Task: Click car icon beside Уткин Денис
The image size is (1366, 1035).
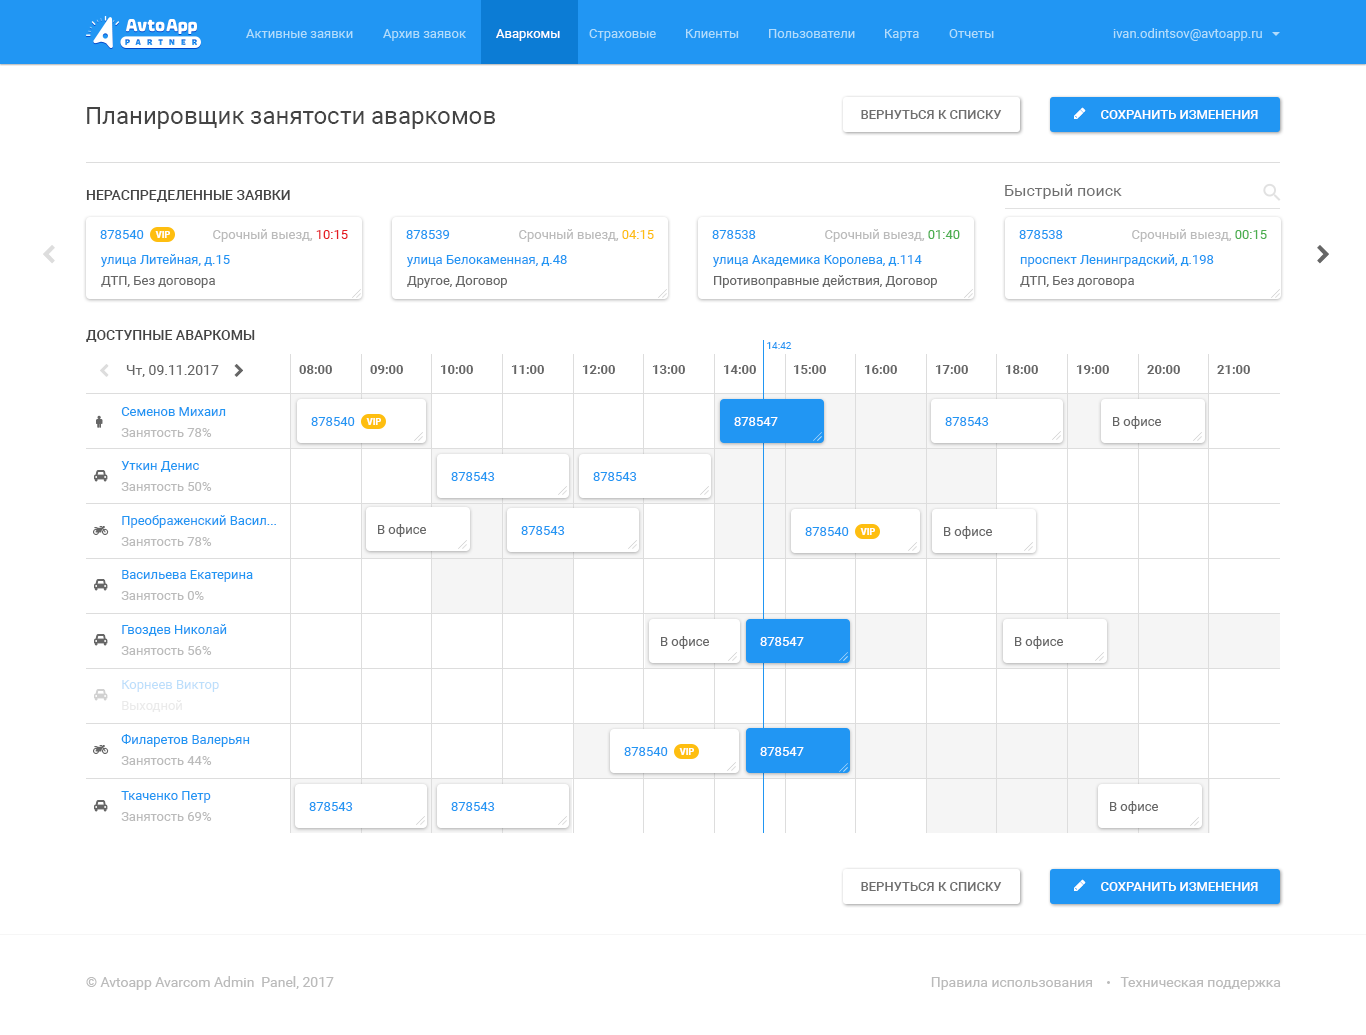Action: [x=100, y=476]
